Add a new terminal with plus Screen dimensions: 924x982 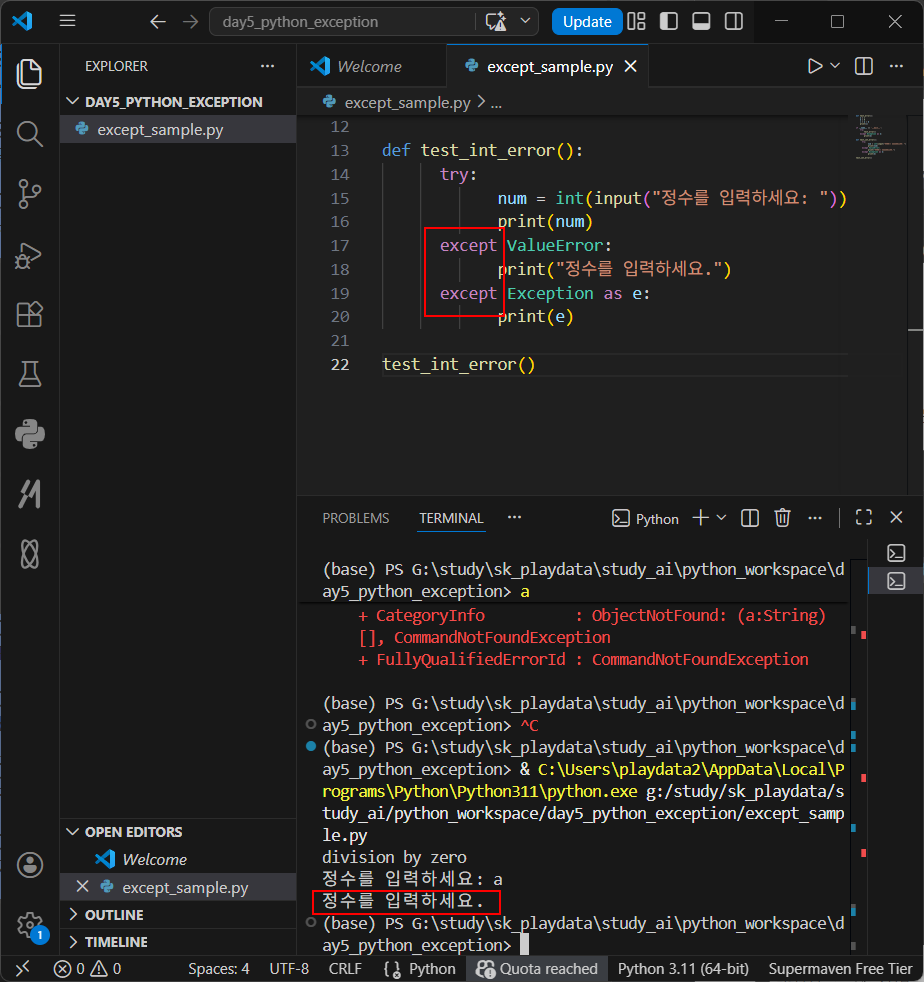701,518
